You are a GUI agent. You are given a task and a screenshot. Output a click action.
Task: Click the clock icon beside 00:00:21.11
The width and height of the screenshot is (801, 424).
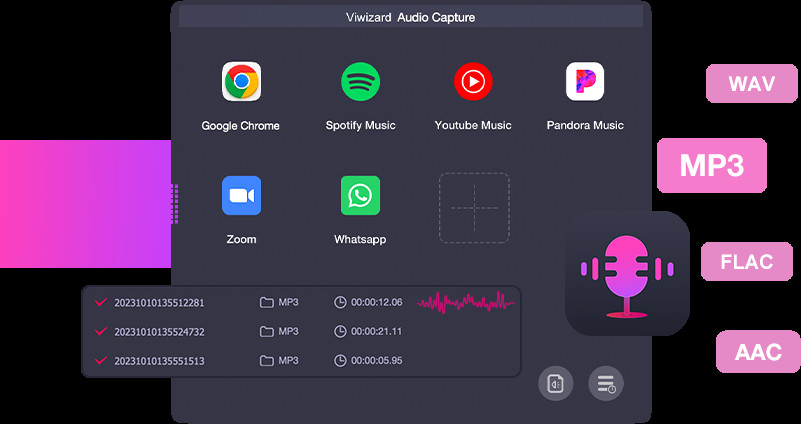pyautogui.click(x=340, y=332)
